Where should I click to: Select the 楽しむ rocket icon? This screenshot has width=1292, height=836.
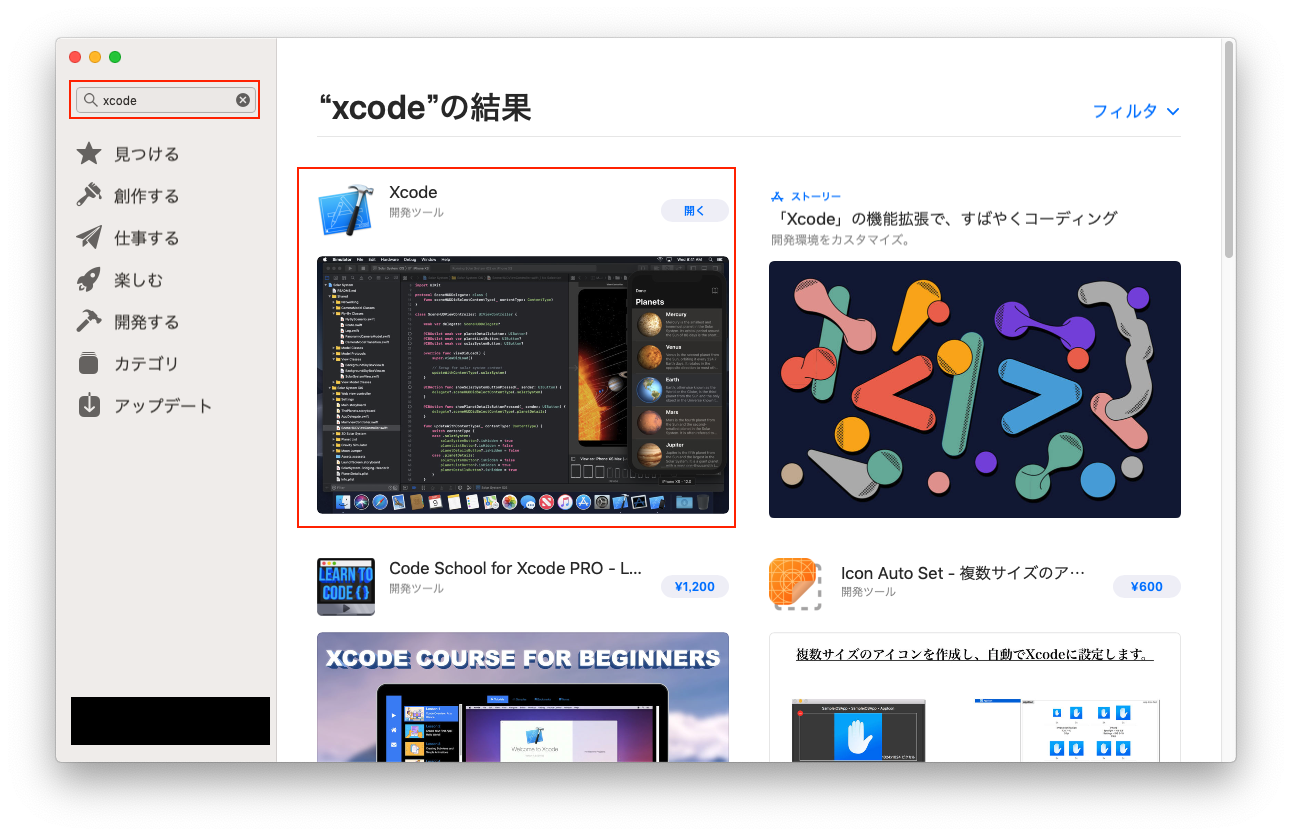pos(88,280)
